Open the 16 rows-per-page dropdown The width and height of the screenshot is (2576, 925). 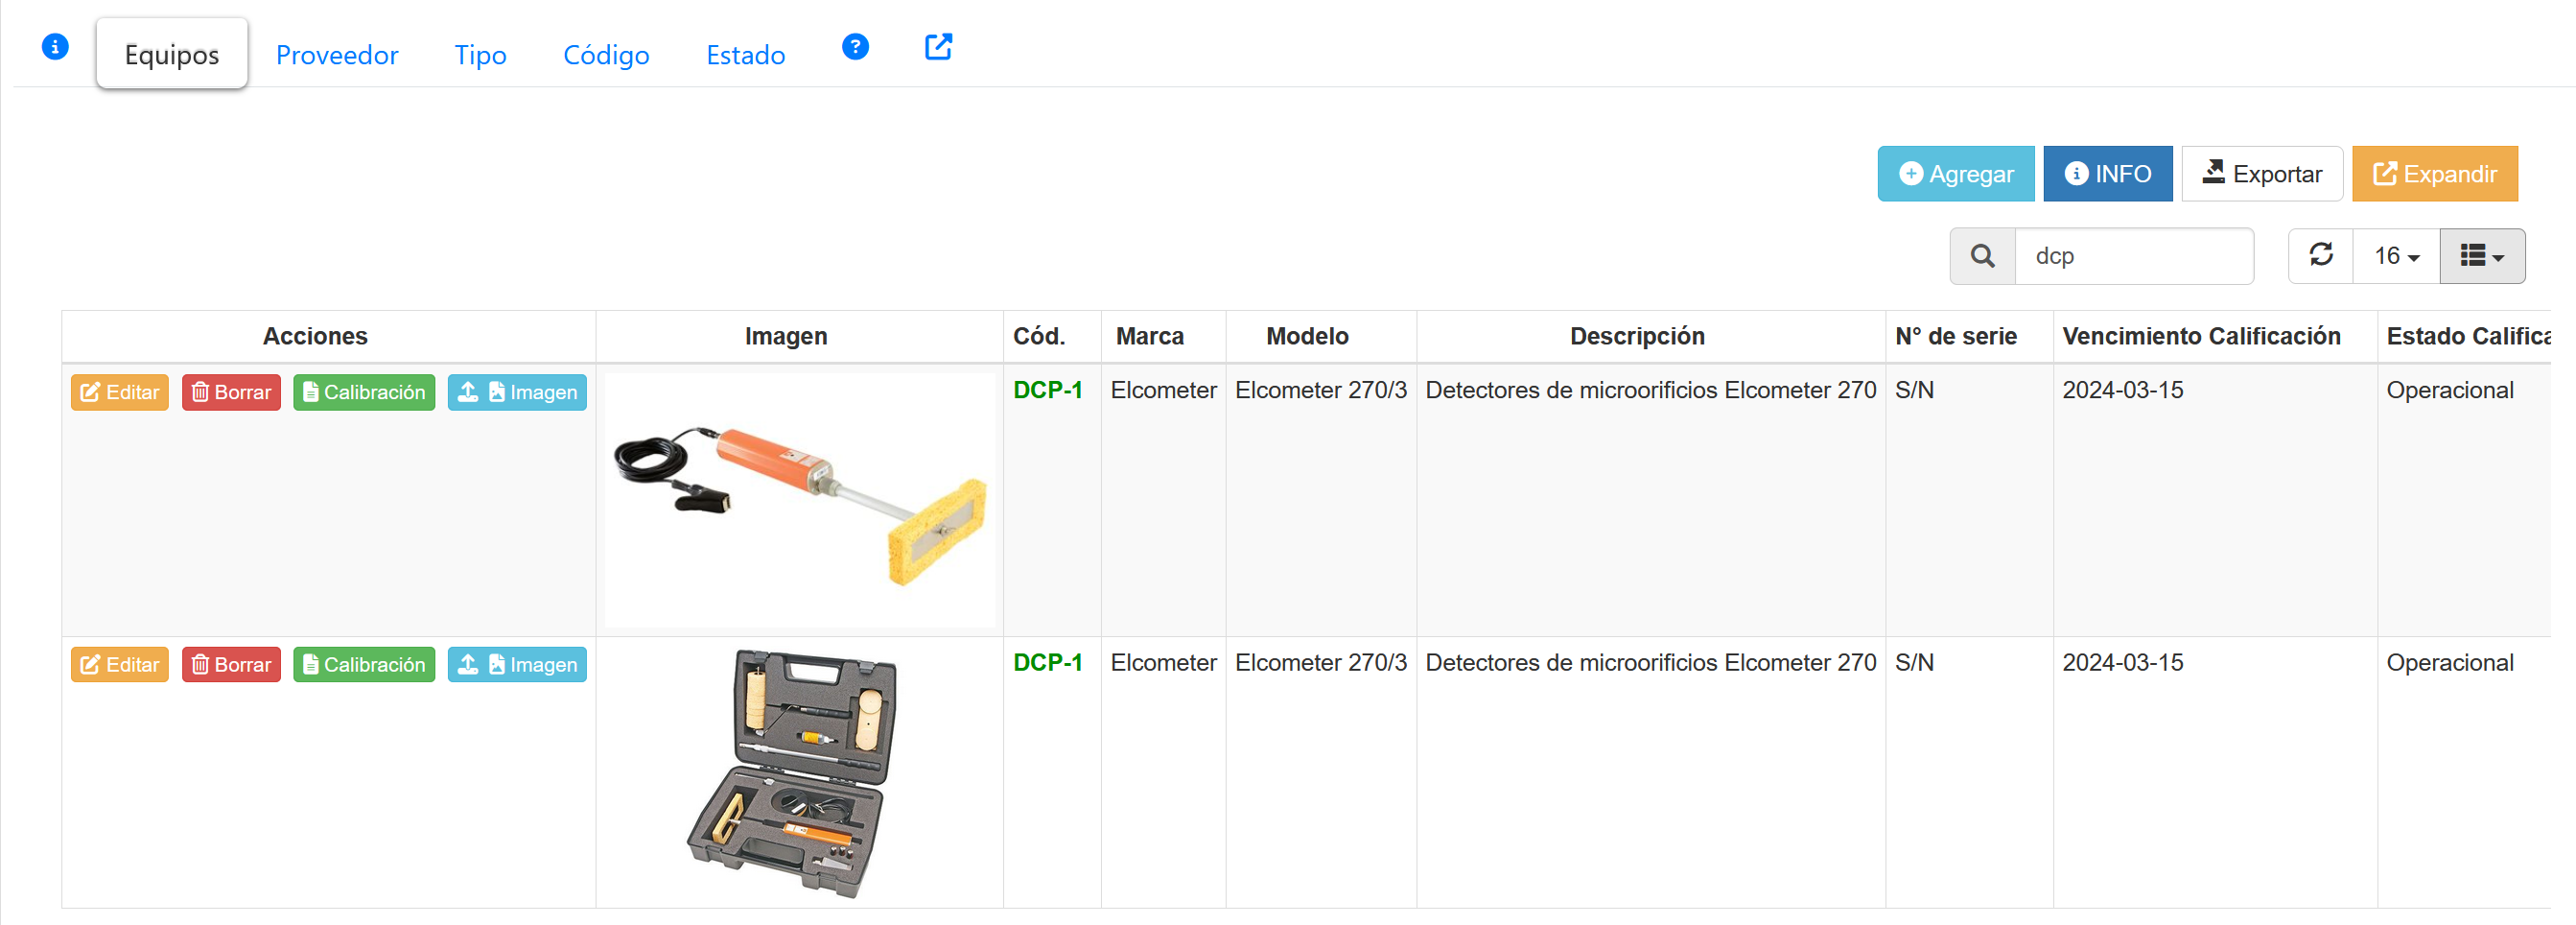2395,256
